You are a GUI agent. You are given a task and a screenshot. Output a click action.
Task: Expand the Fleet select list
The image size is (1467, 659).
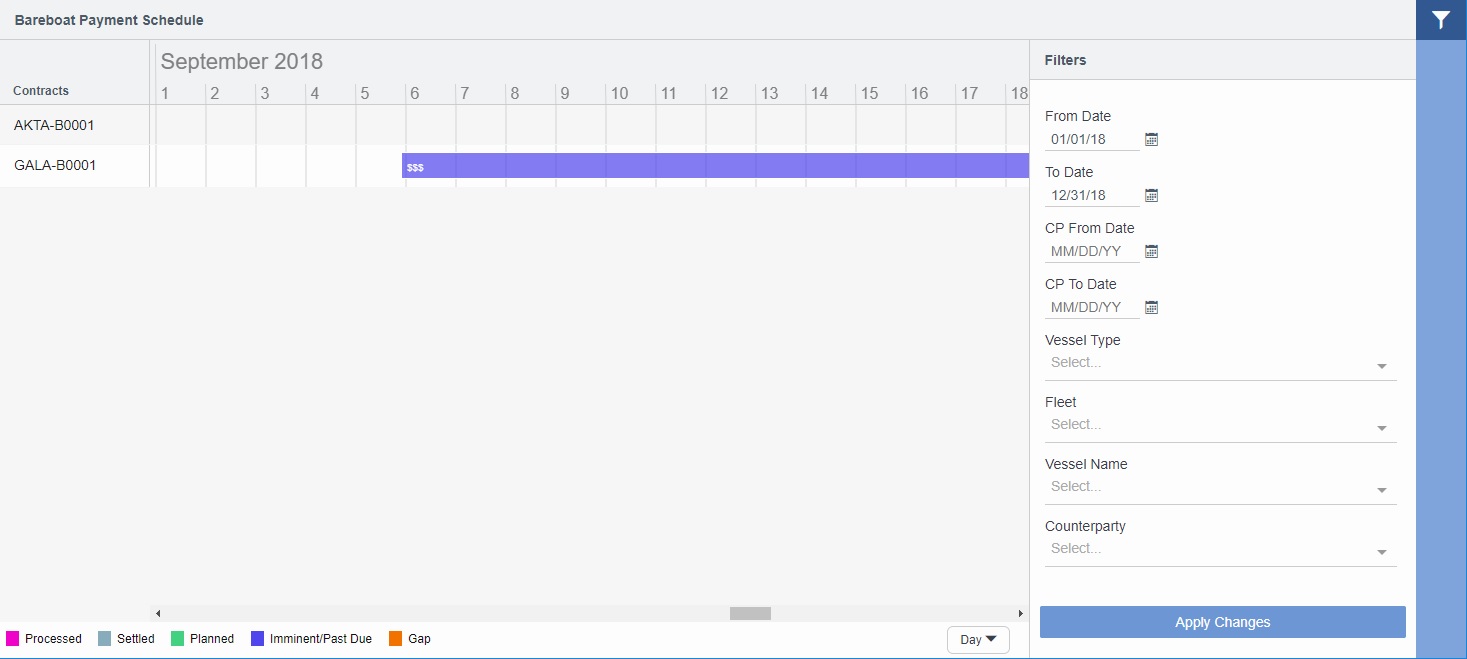[1383, 428]
